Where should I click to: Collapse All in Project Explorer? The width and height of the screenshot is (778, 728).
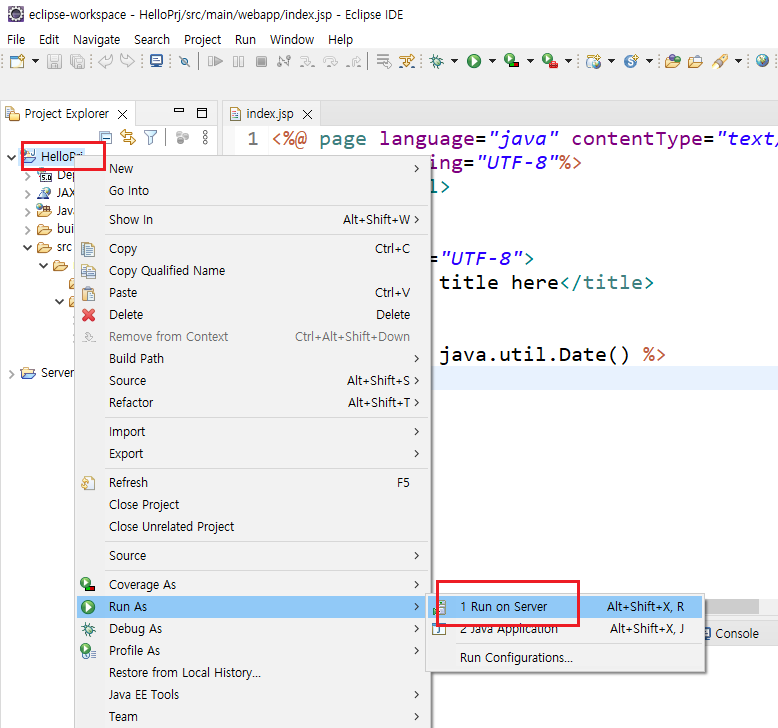pyautogui.click(x=105, y=137)
